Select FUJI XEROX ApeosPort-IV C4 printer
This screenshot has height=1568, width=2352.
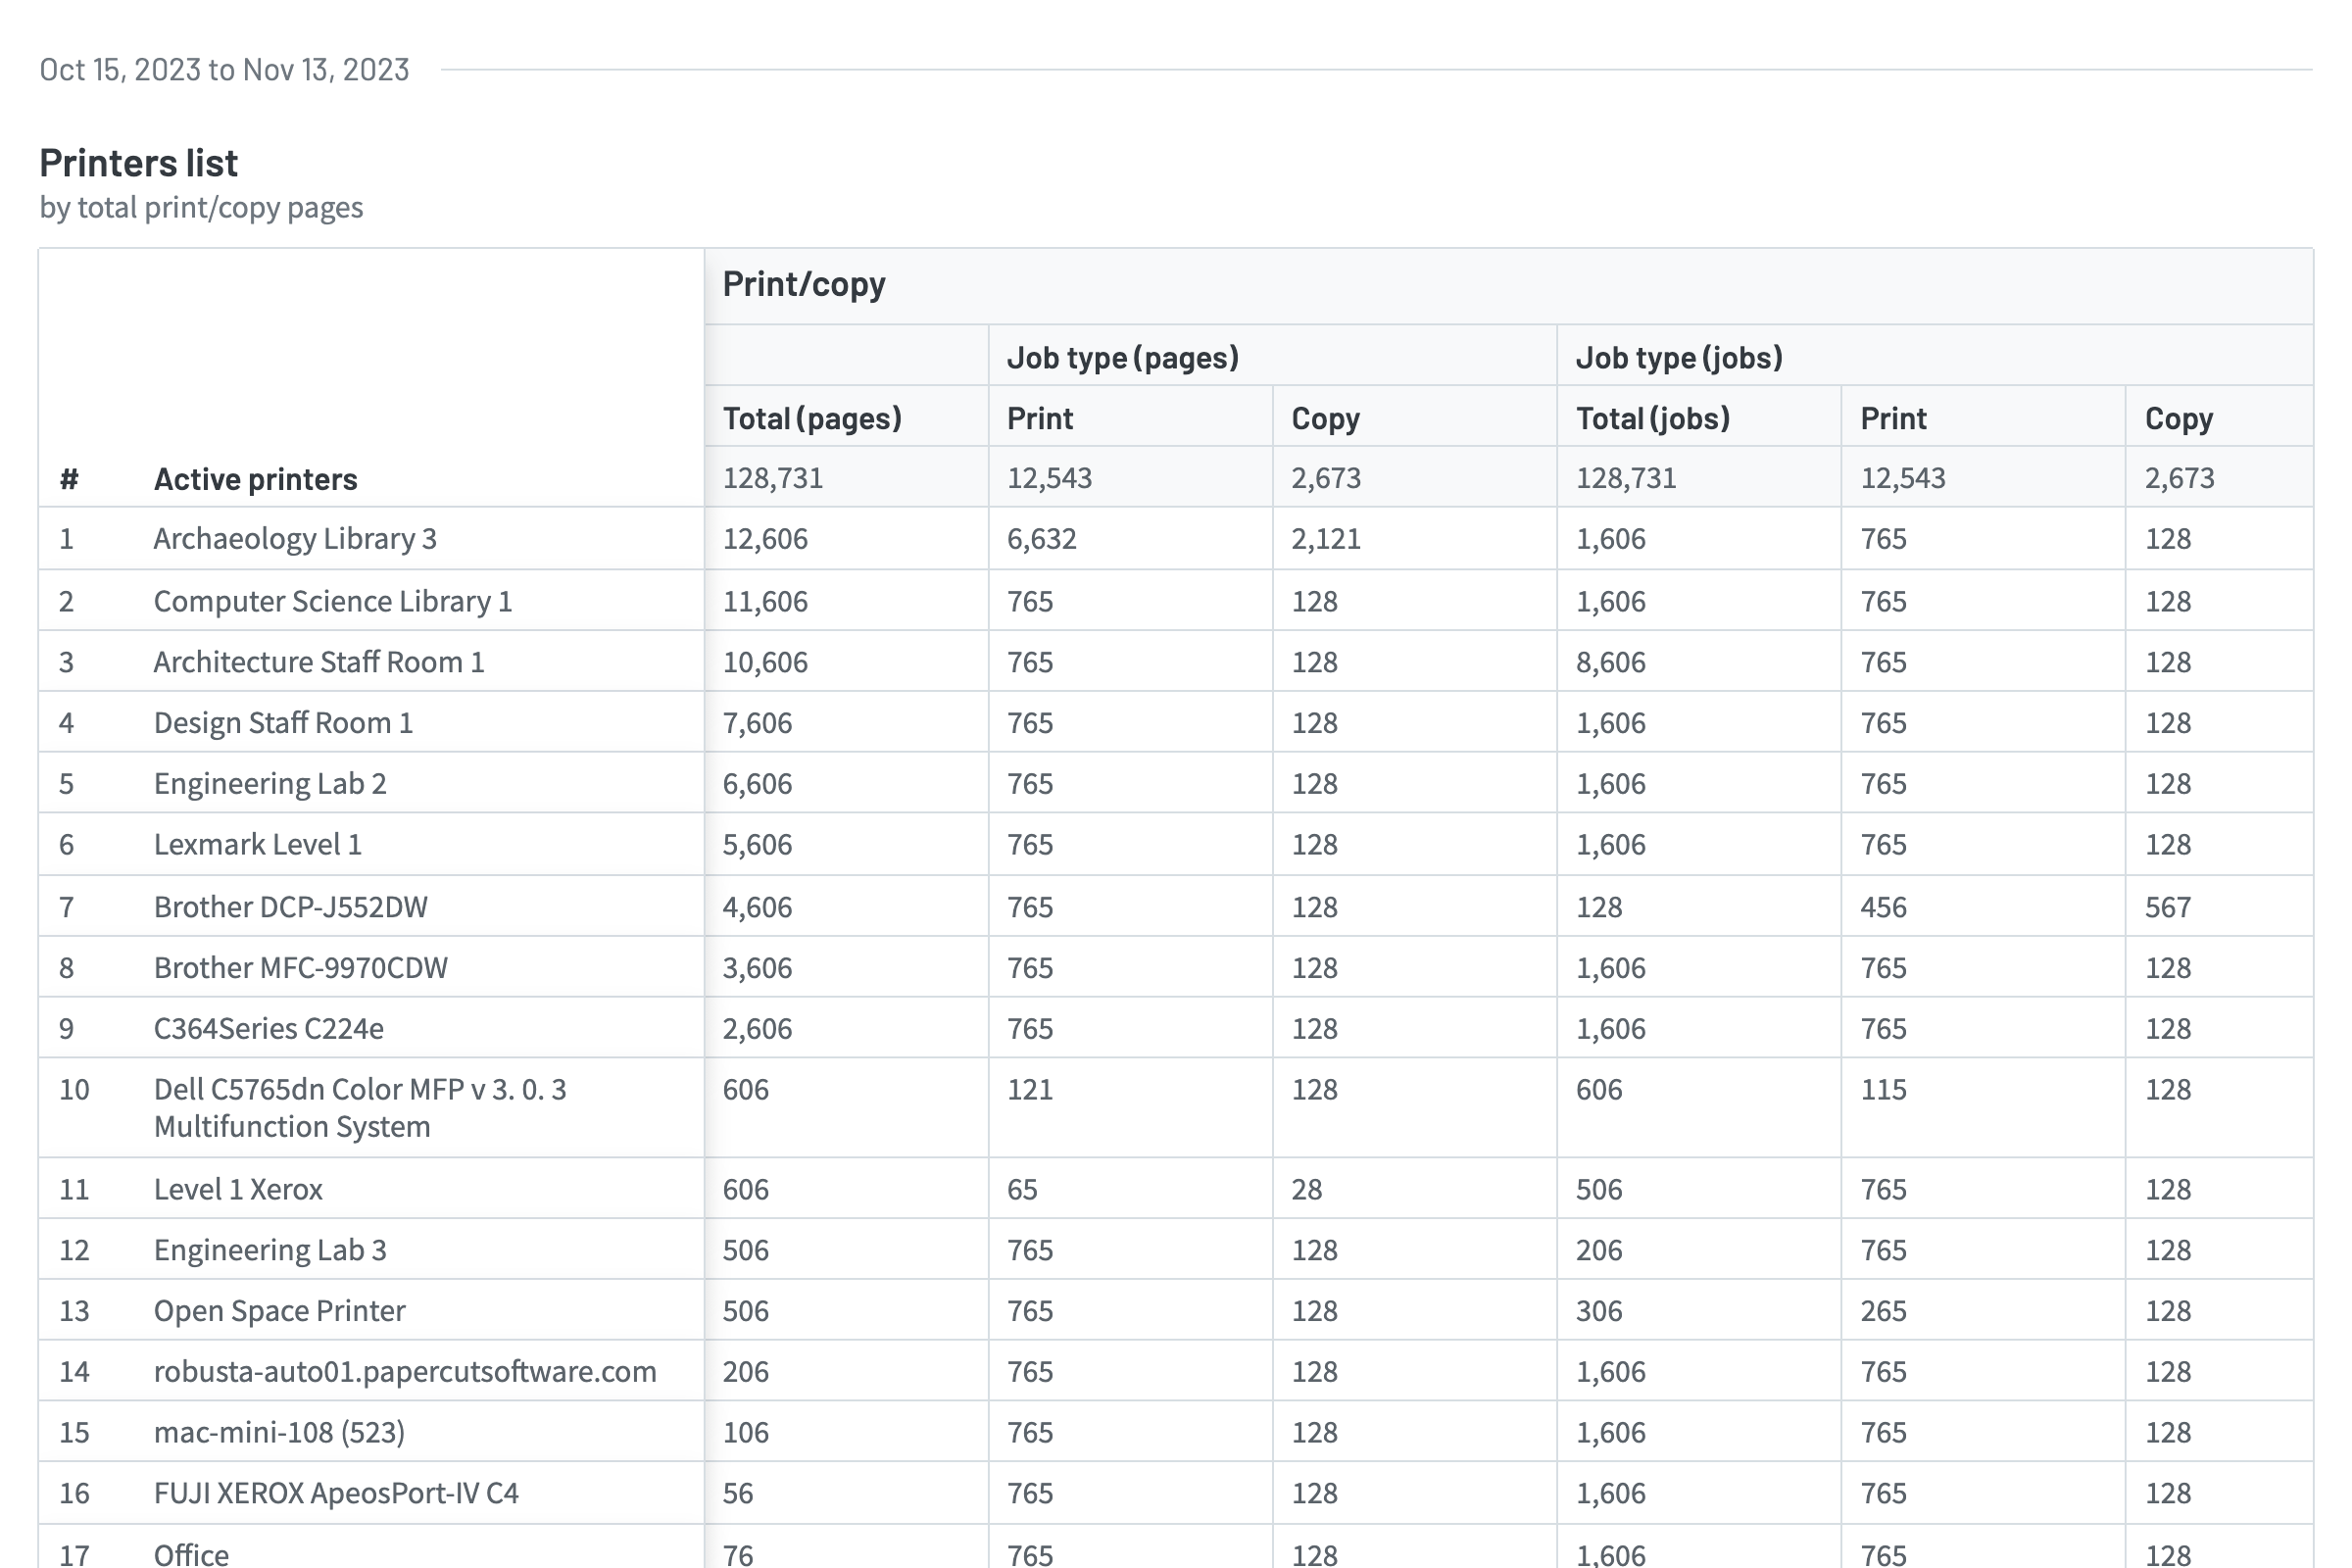click(x=336, y=1494)
